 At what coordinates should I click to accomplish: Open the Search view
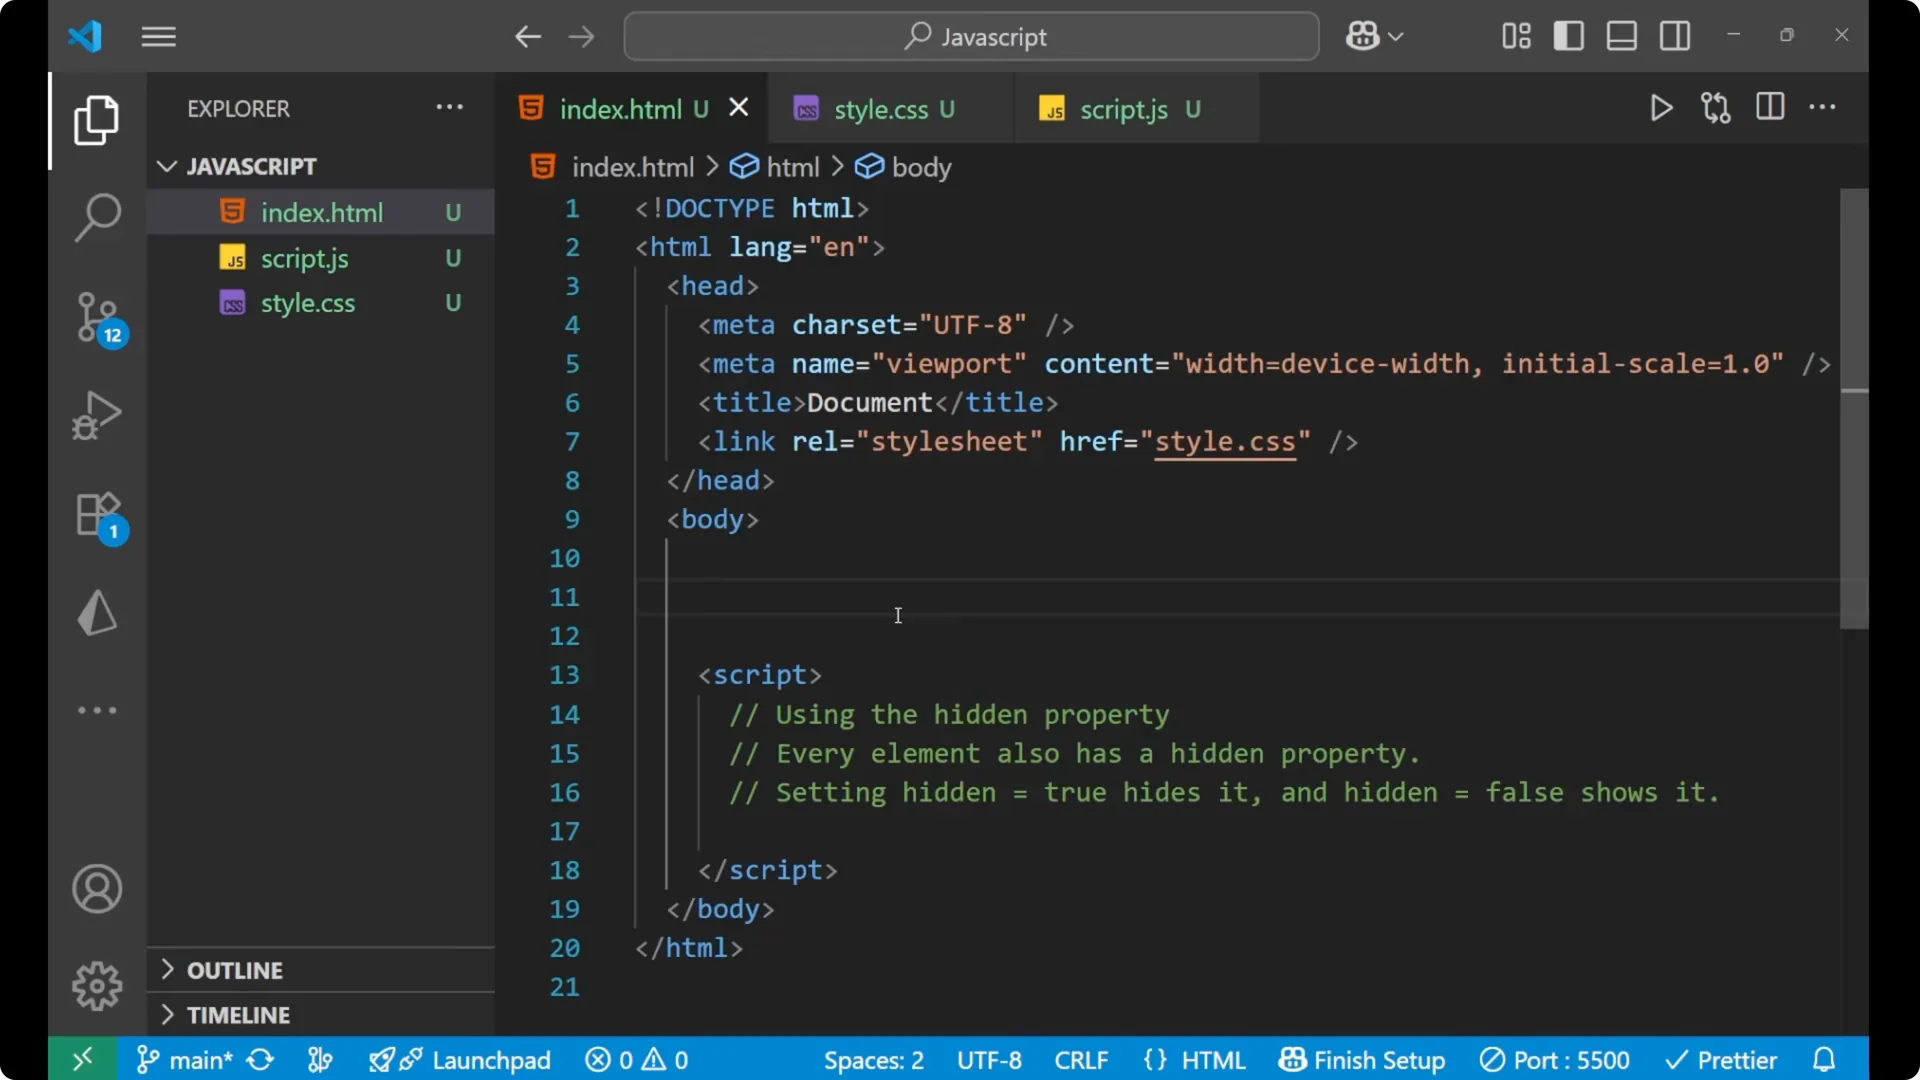[96, 217]
